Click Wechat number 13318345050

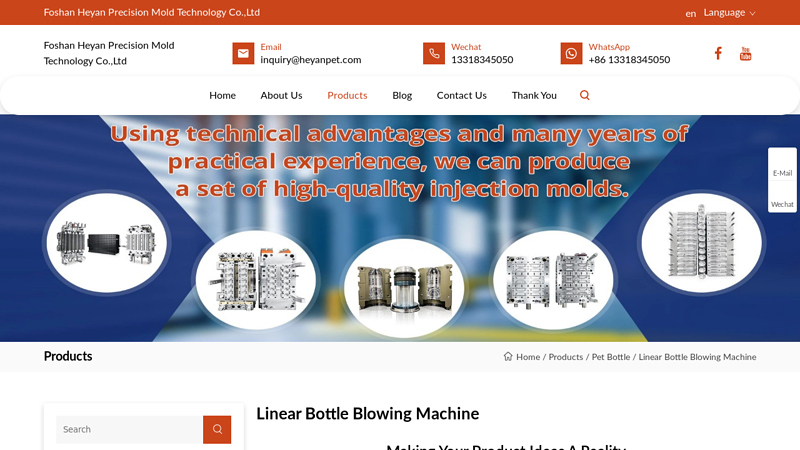click(x=482, y=60)
